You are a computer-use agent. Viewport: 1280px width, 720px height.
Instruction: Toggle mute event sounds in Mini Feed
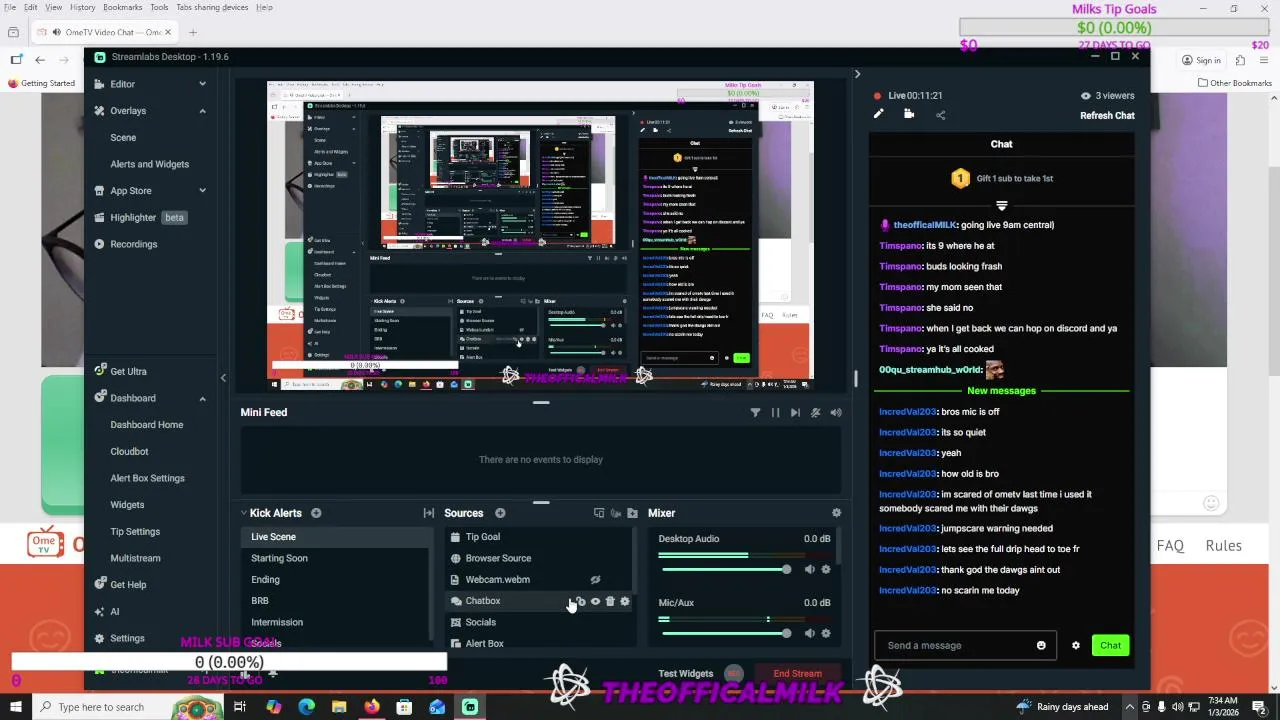tap(816, 412)
